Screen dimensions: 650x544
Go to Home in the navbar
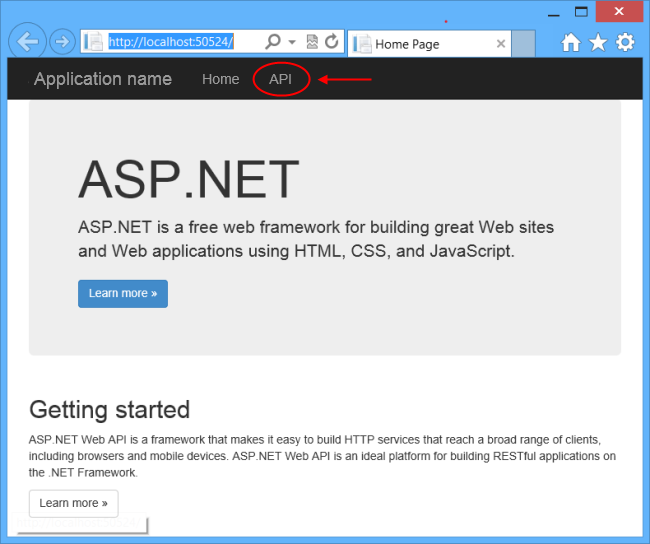pyautogui.click(x=221, y=79)
